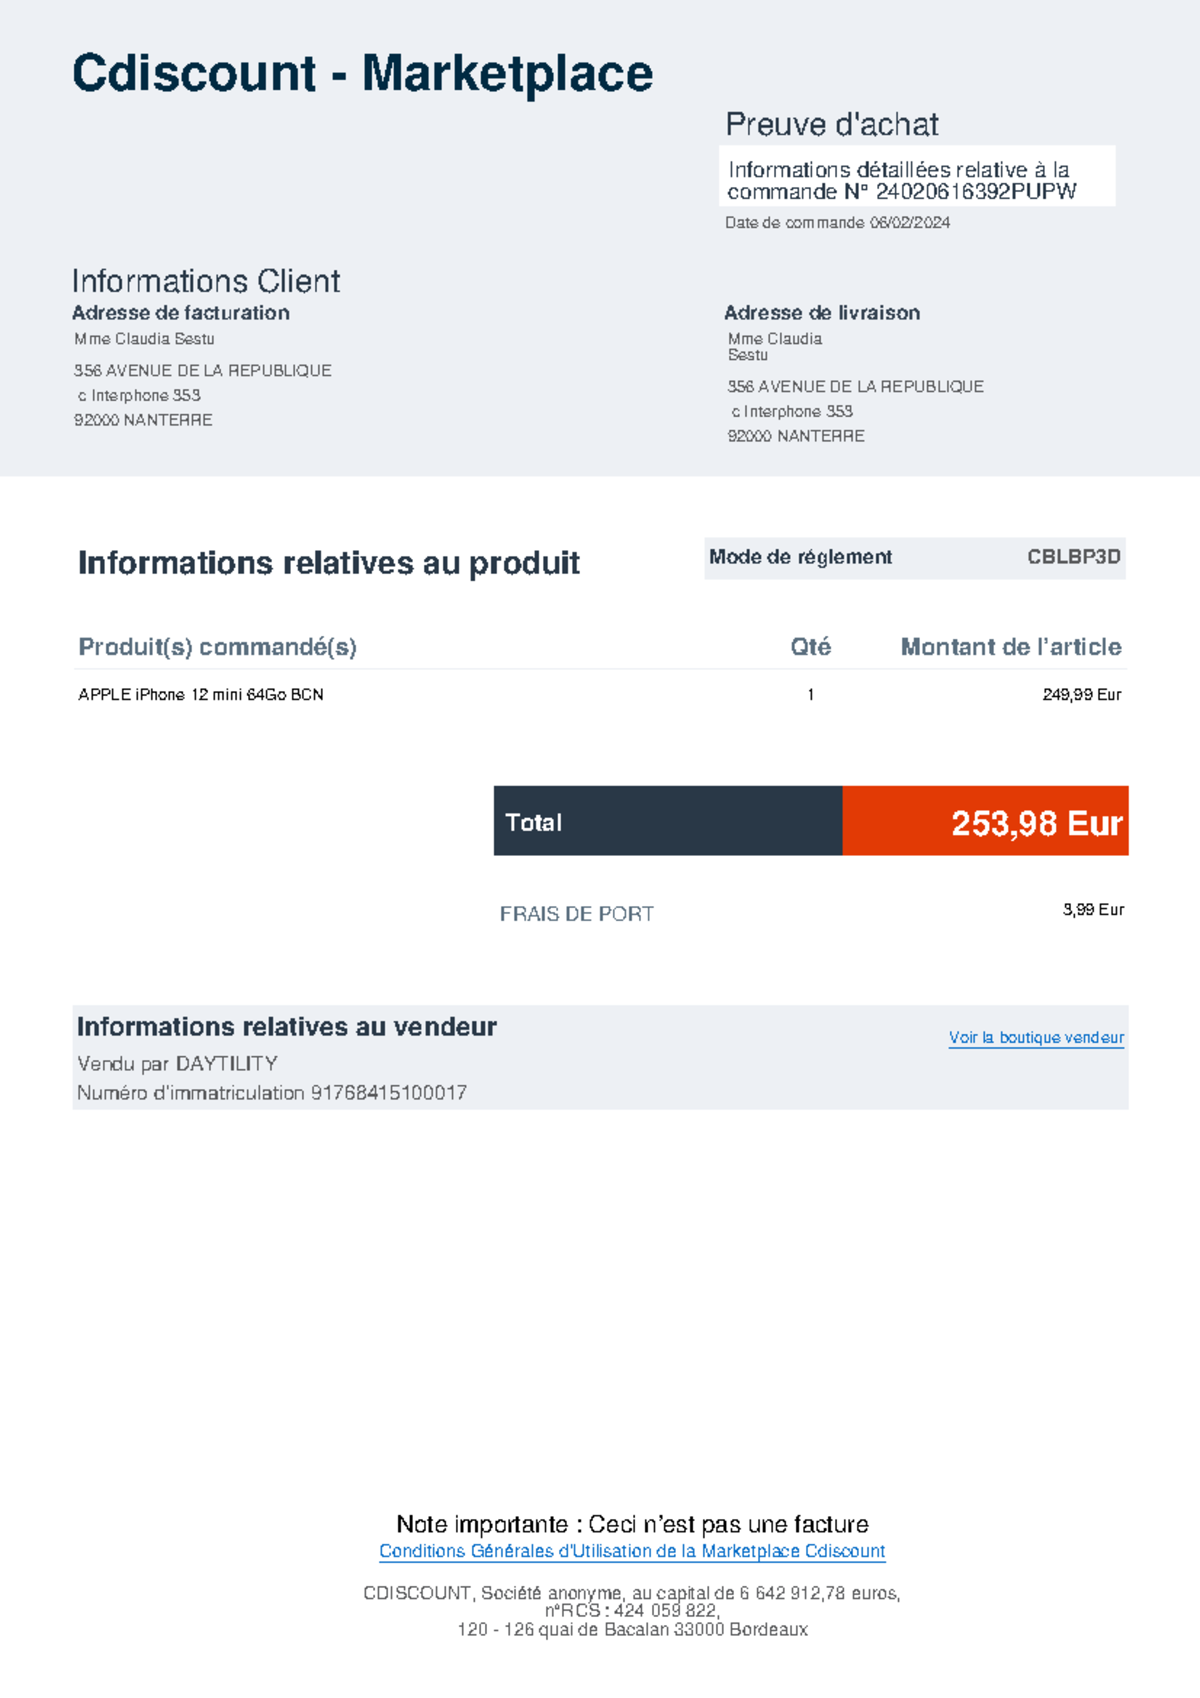This screenshot has height=1698, width=1200.
Task: Select the registration number 91768415100017
Action: coord(388,1093)
